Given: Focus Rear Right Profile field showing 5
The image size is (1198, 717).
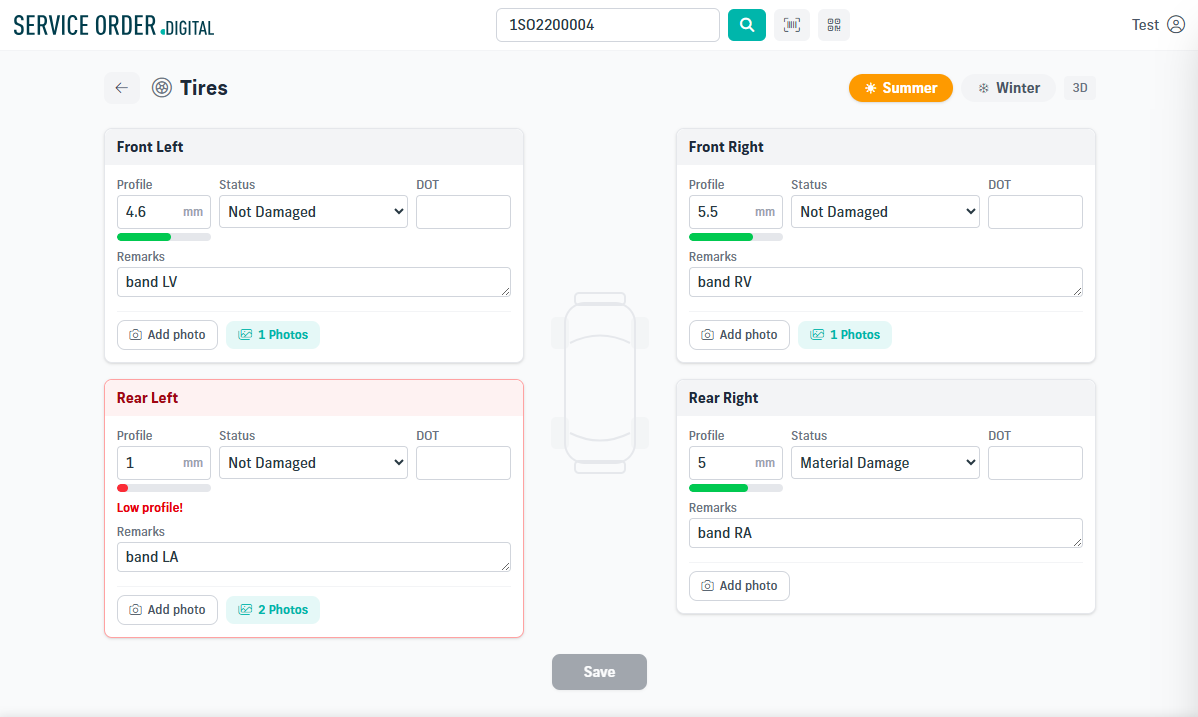Looking at the screenshot, I should coord(736,462).
